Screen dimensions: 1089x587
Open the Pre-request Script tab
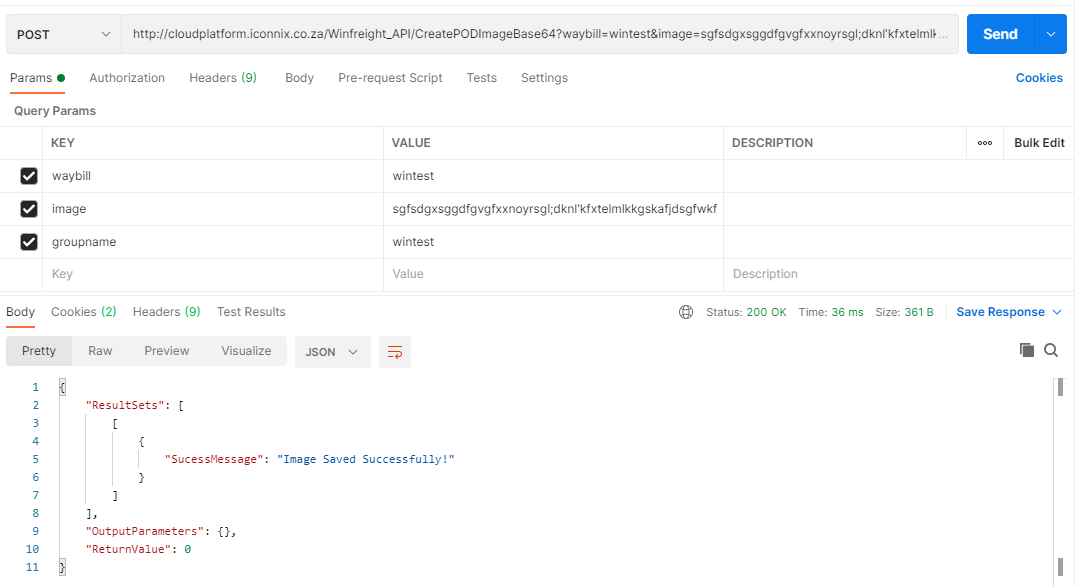390,78
